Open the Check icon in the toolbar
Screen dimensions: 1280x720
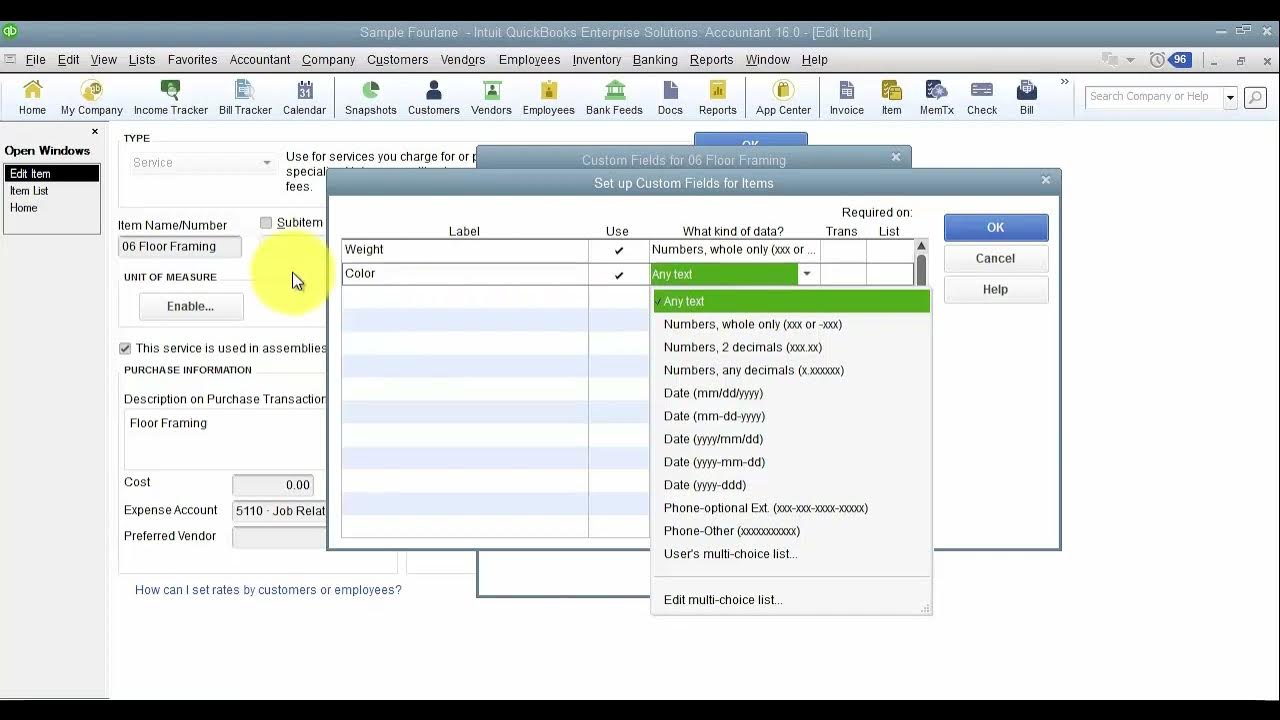pyautogui.click(x=982, y=98)
